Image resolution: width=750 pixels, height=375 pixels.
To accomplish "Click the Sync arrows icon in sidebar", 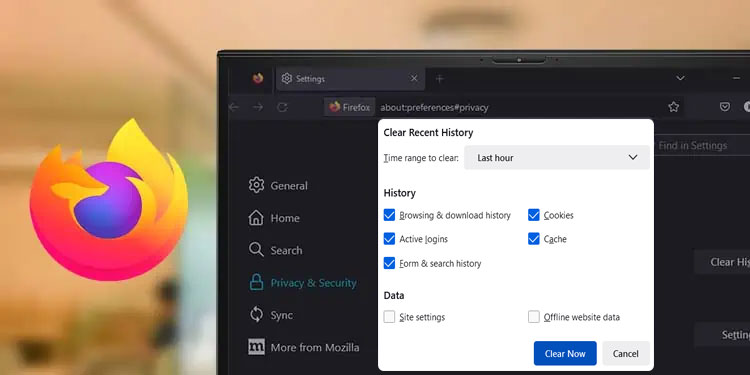I will (256, 315).
